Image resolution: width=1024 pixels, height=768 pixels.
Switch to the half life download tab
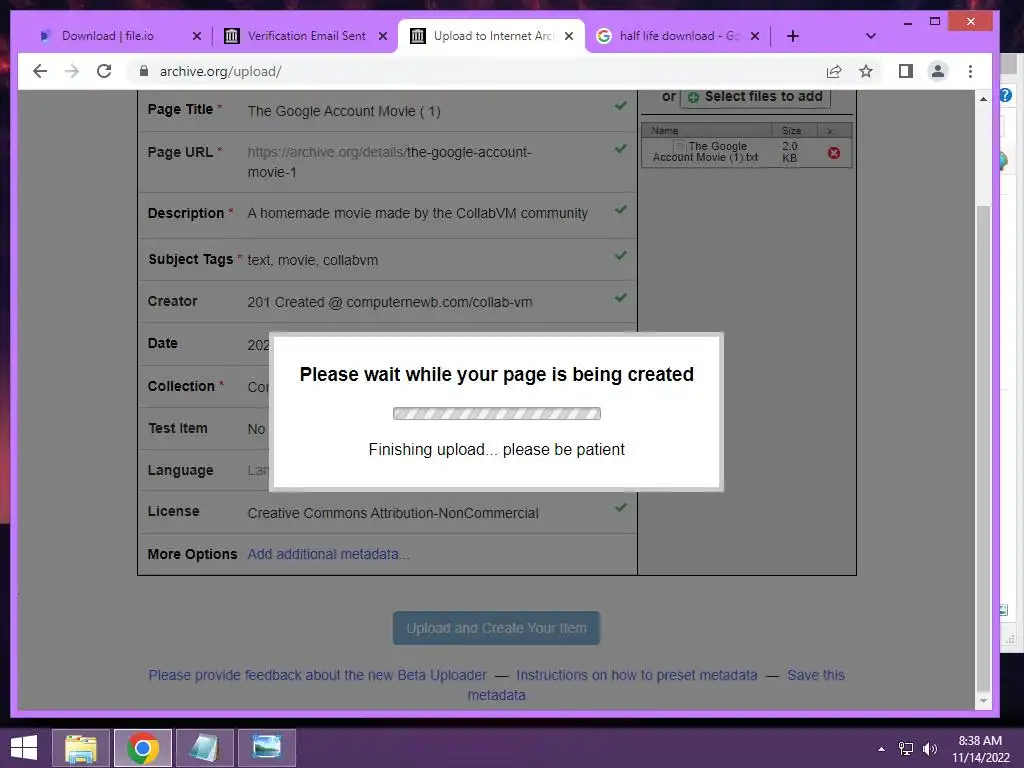click(679, 36)
